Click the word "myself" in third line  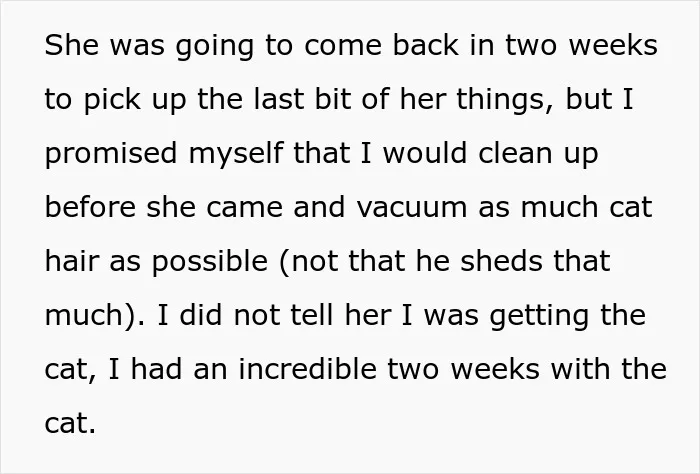(x=236, y=154)
